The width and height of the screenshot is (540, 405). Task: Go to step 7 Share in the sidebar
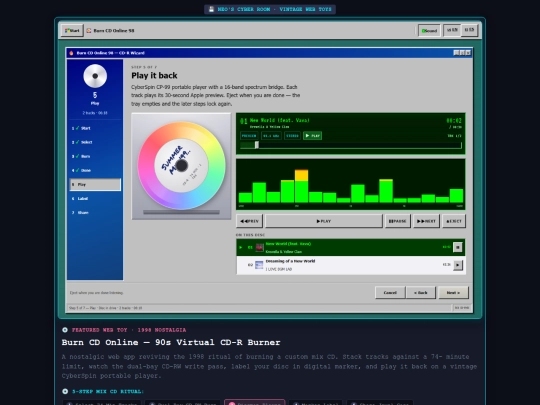point(95,213)
